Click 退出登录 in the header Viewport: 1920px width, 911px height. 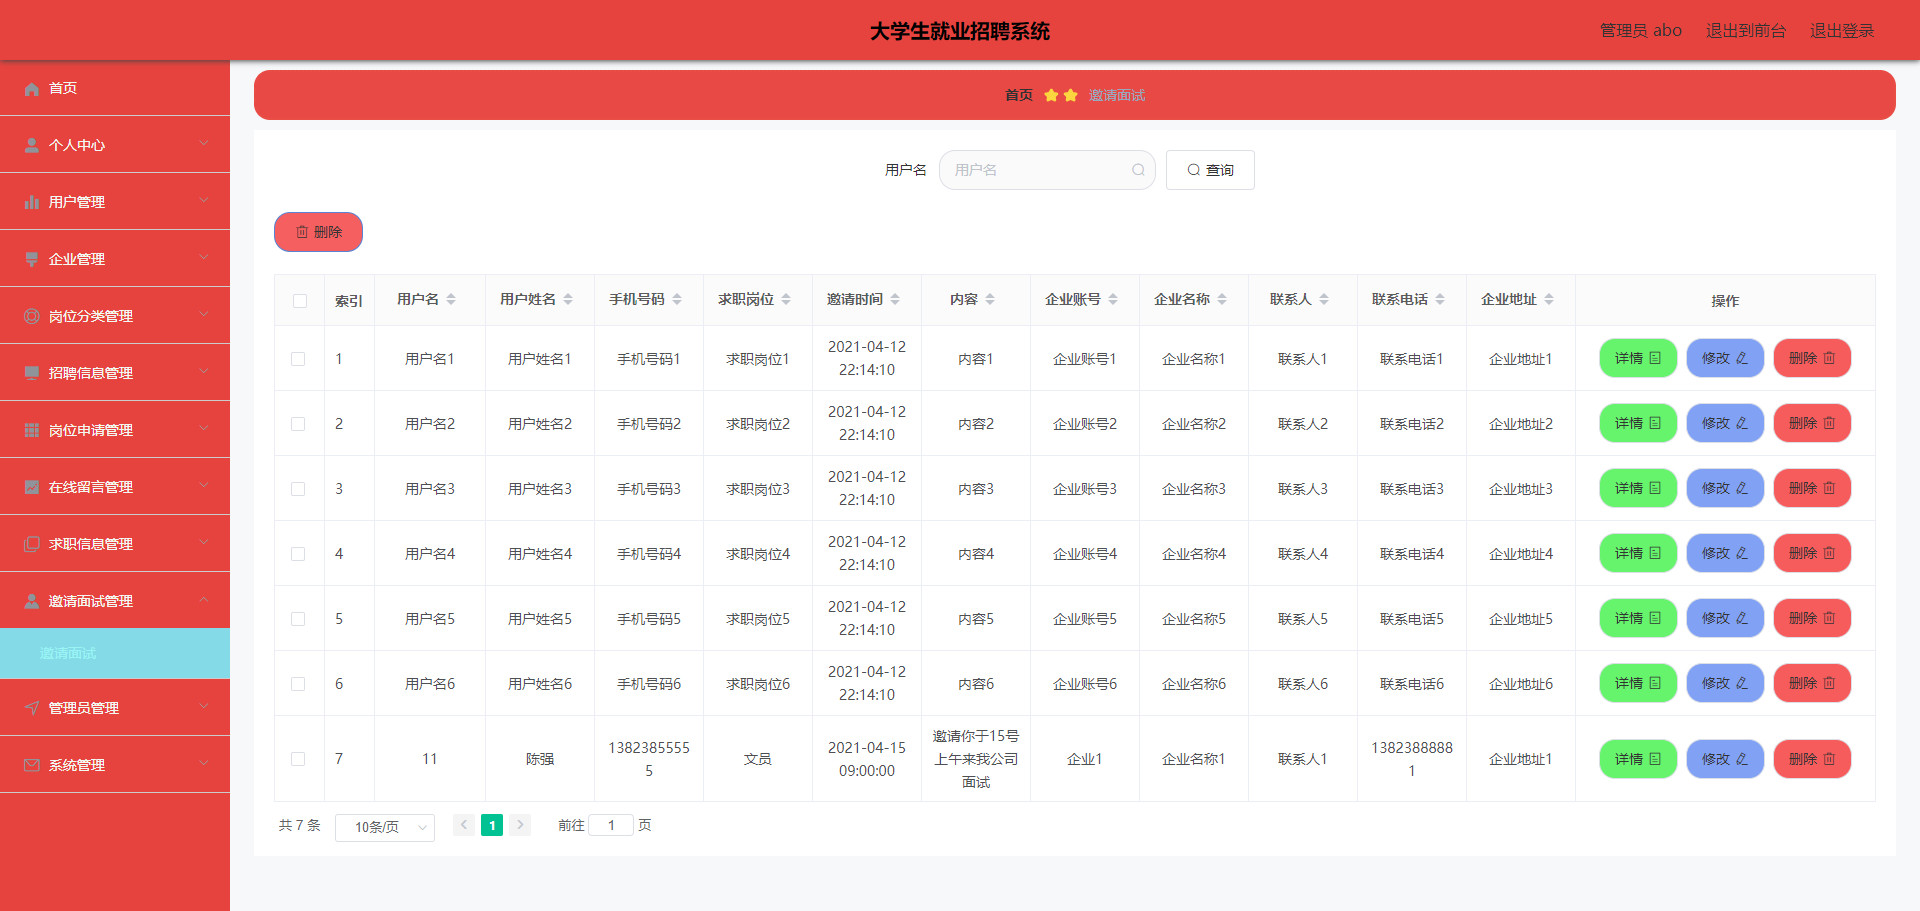click(1842, 30)
